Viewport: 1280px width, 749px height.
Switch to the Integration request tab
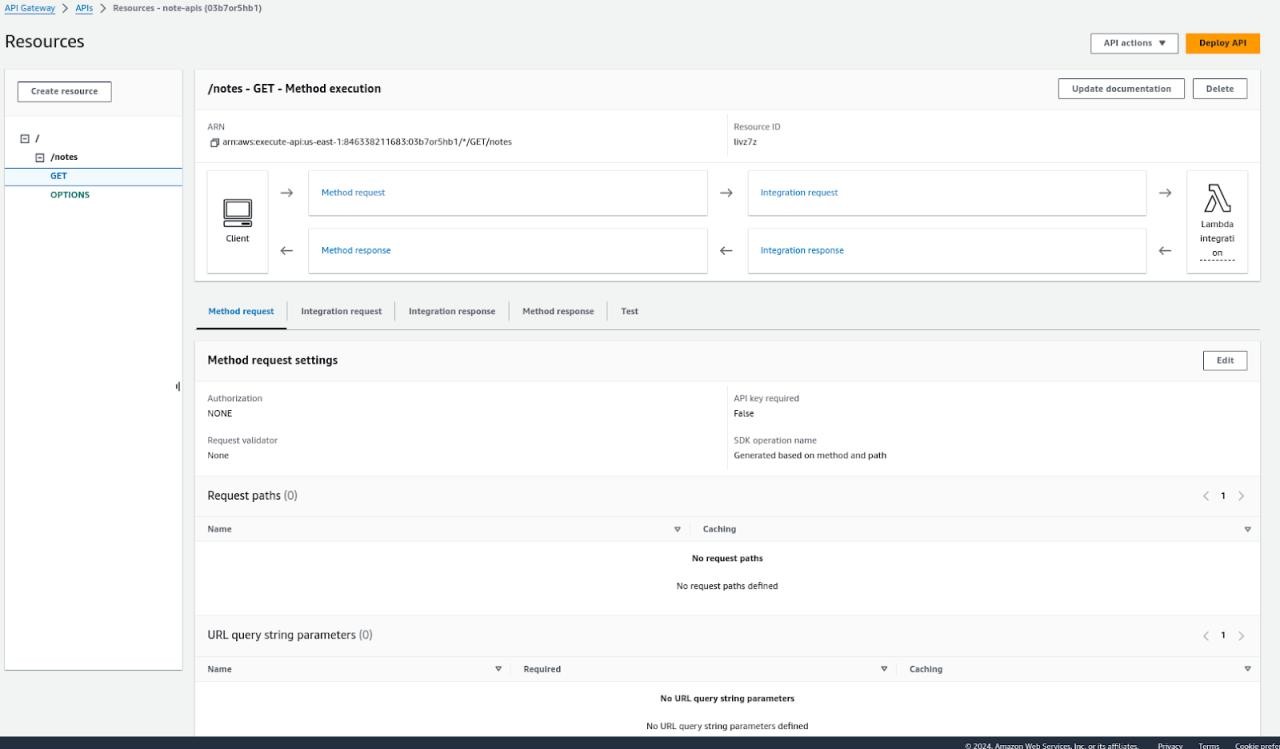point(341,311)
